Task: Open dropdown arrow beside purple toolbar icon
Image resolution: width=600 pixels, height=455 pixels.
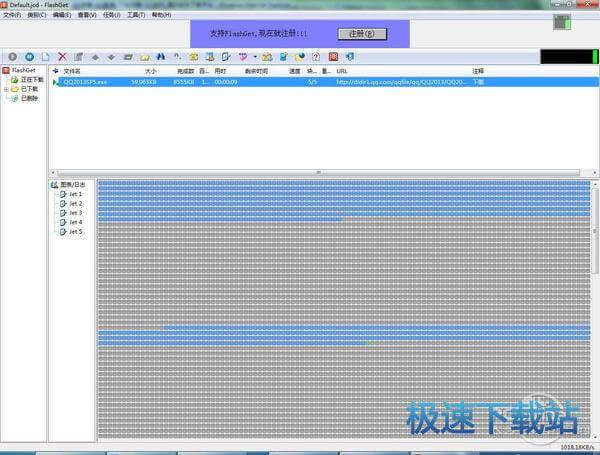Action: pos(255,57)
